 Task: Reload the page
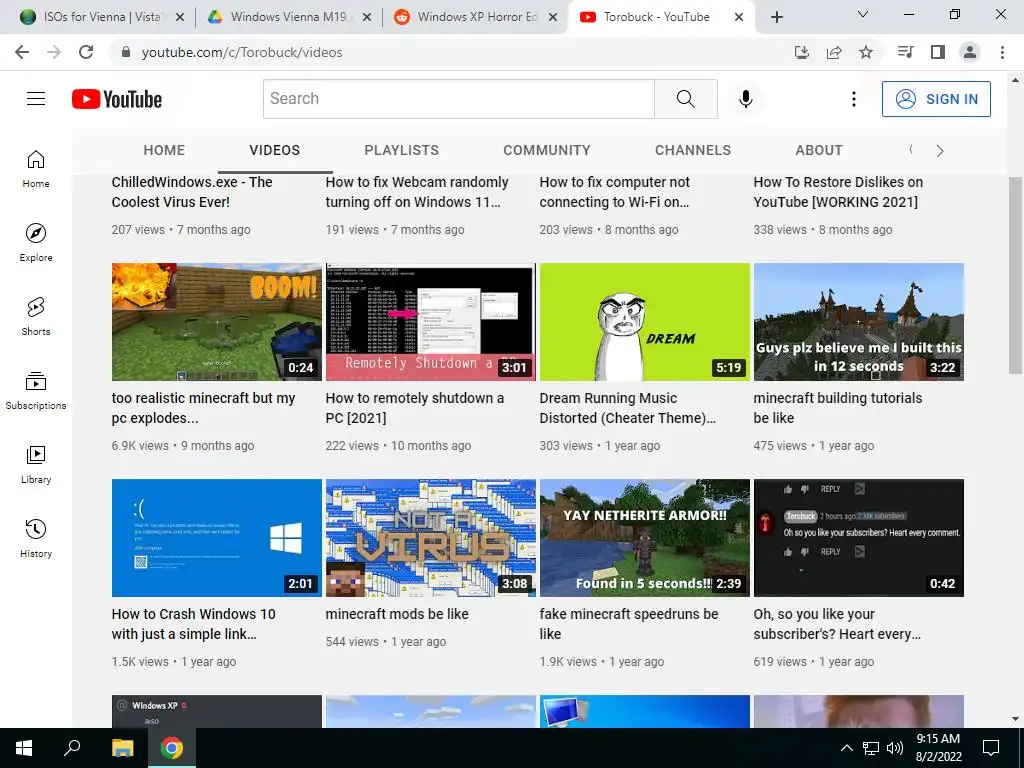pos(86,52)
